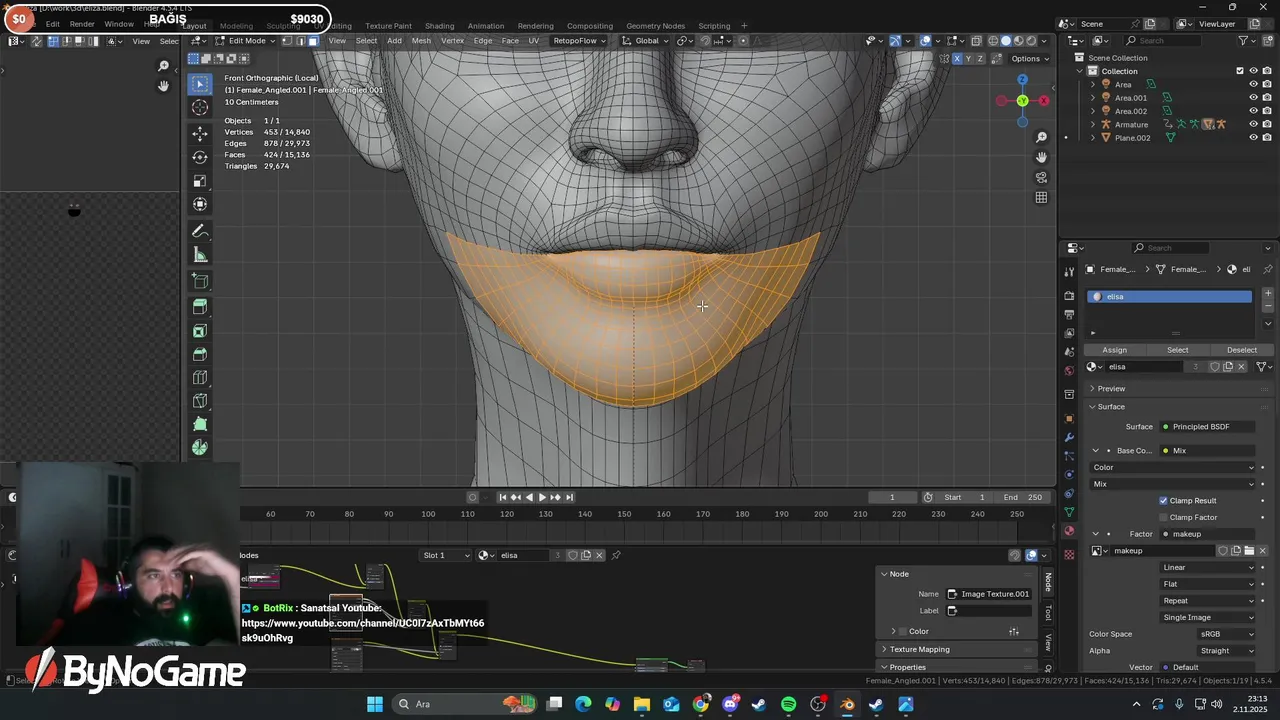Choose the Extrude Region tool

pos(200,306)
